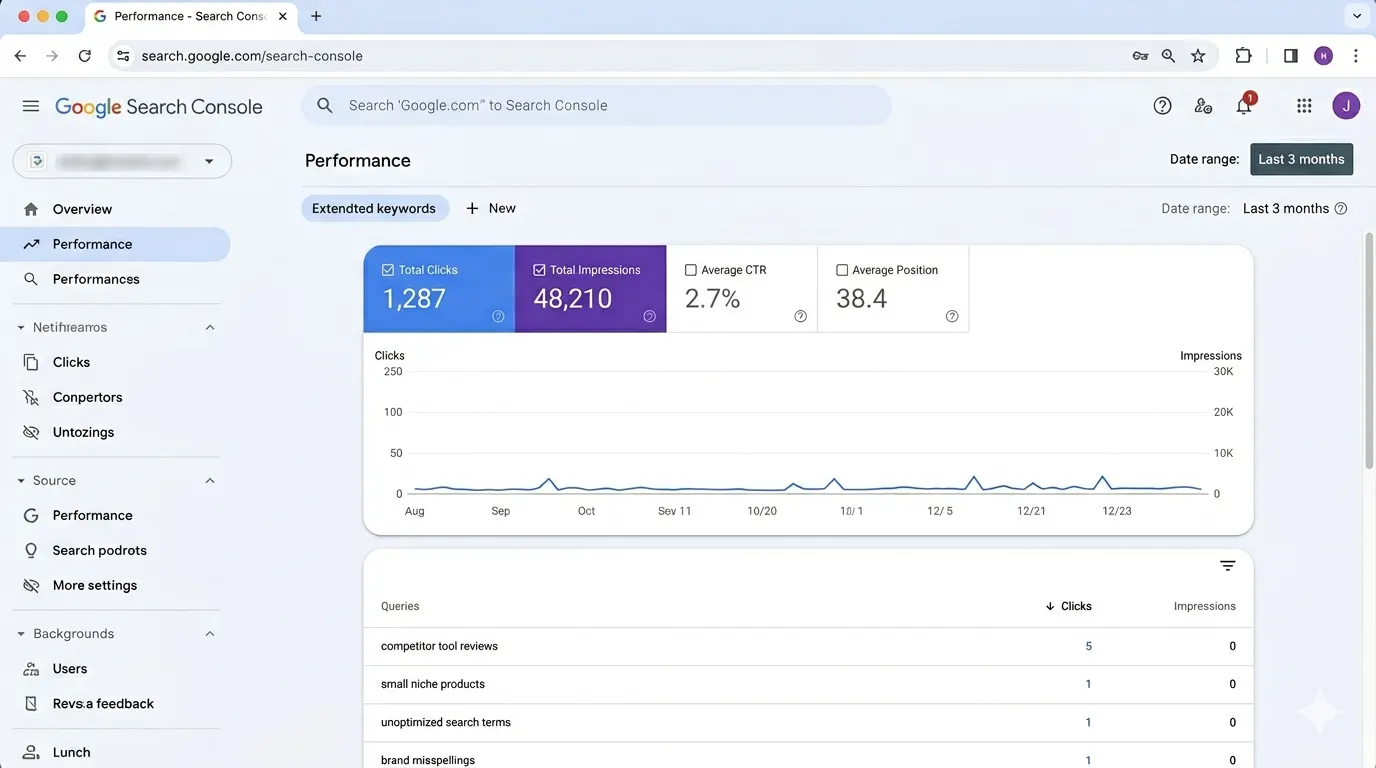The image size is (1376, 768).
Task: Open the browser extensions puzzle icon
Action: pyautogui.click(x=1243, y=56)
